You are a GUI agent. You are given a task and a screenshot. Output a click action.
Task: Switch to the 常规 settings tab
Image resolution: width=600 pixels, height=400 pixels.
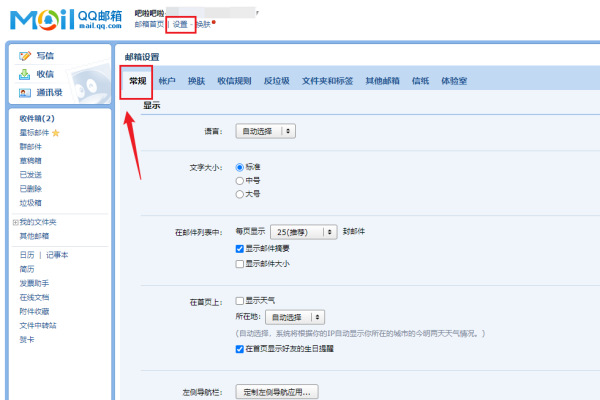[137, 81]
